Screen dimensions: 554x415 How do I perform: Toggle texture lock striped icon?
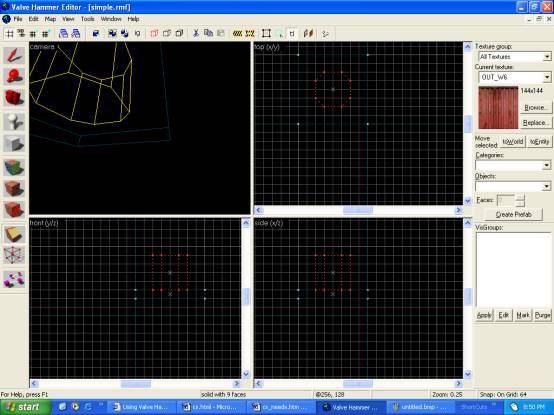237,34
